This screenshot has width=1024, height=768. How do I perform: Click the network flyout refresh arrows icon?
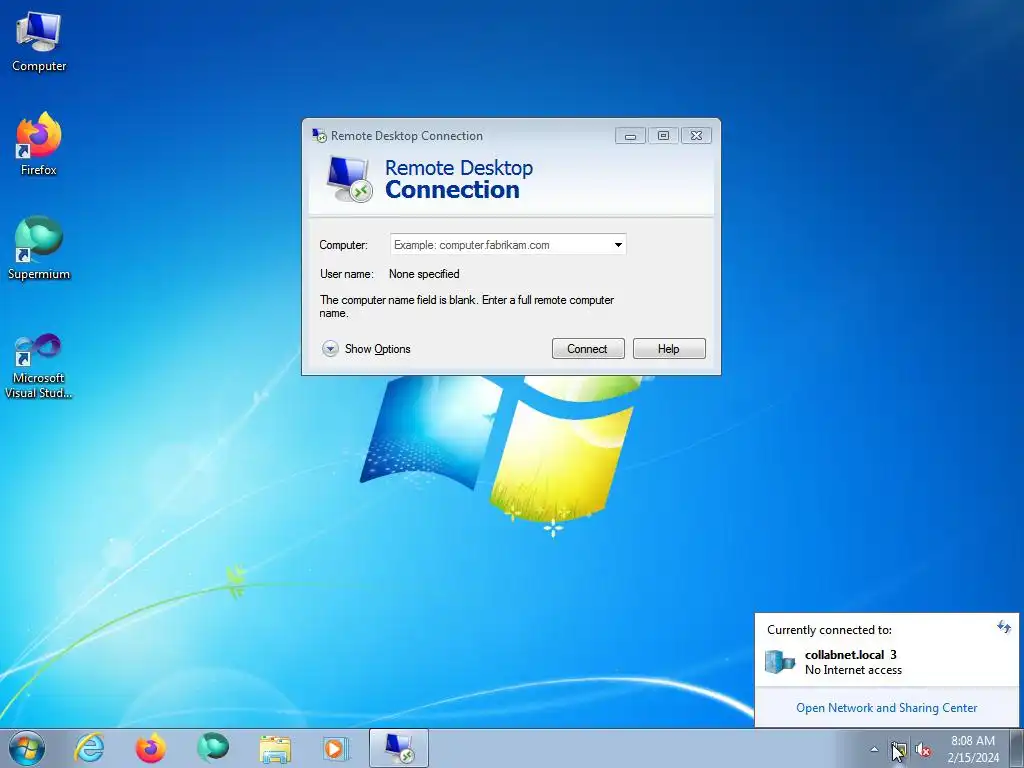(x=1004, y=628)
